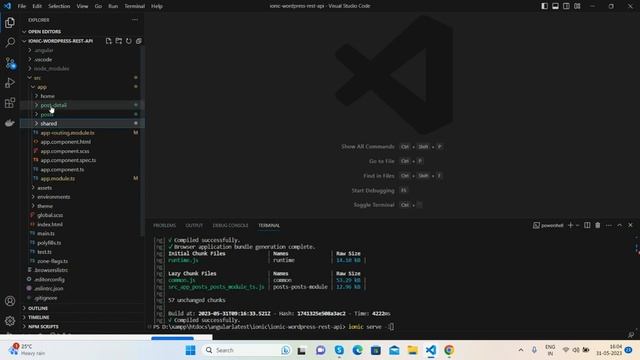Toggle bottom panel visibility
640x360 pixels.
556,6
